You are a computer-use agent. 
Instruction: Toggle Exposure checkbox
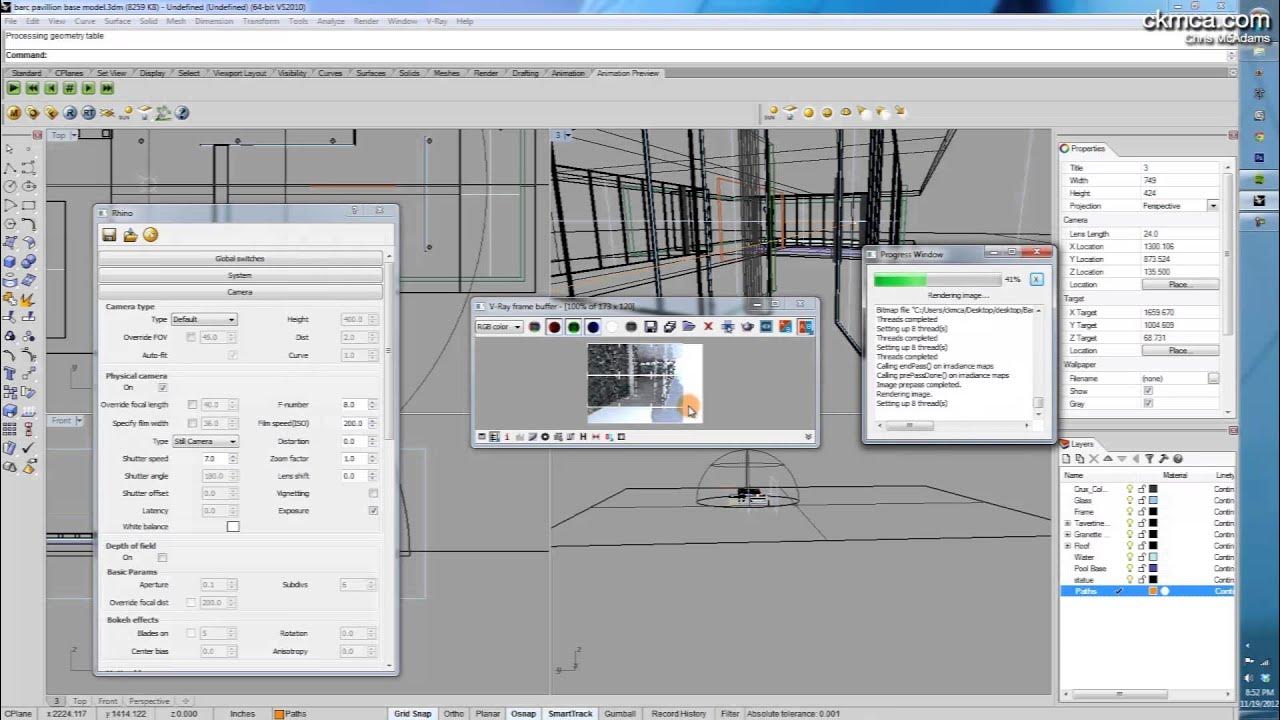point(373,511)
